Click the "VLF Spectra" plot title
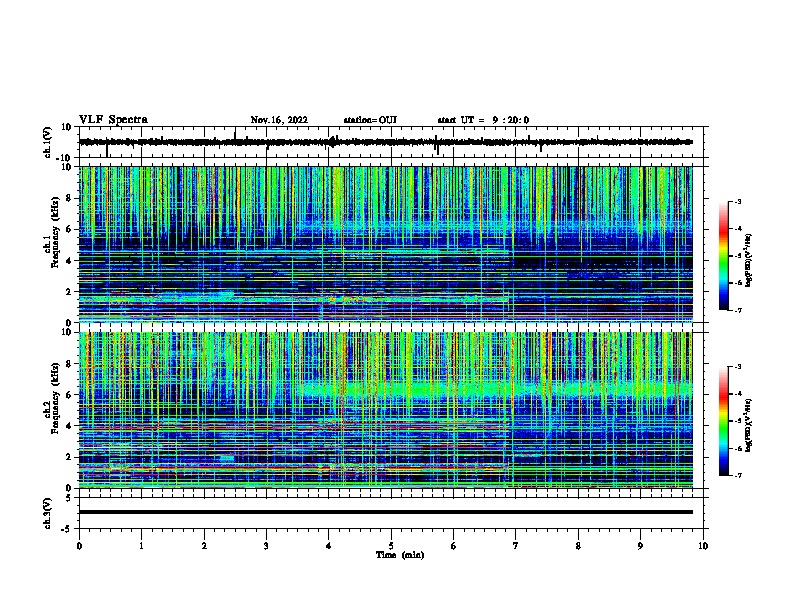 tap(113, 120)
